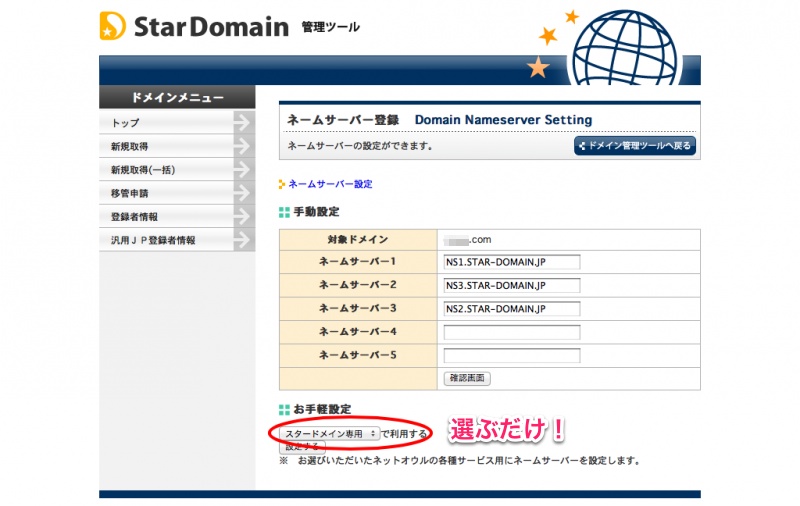The image size is (800, 506).
Task: Click ドメイン管理ツールへ戻る button
Action: click(x=635, y=146)
